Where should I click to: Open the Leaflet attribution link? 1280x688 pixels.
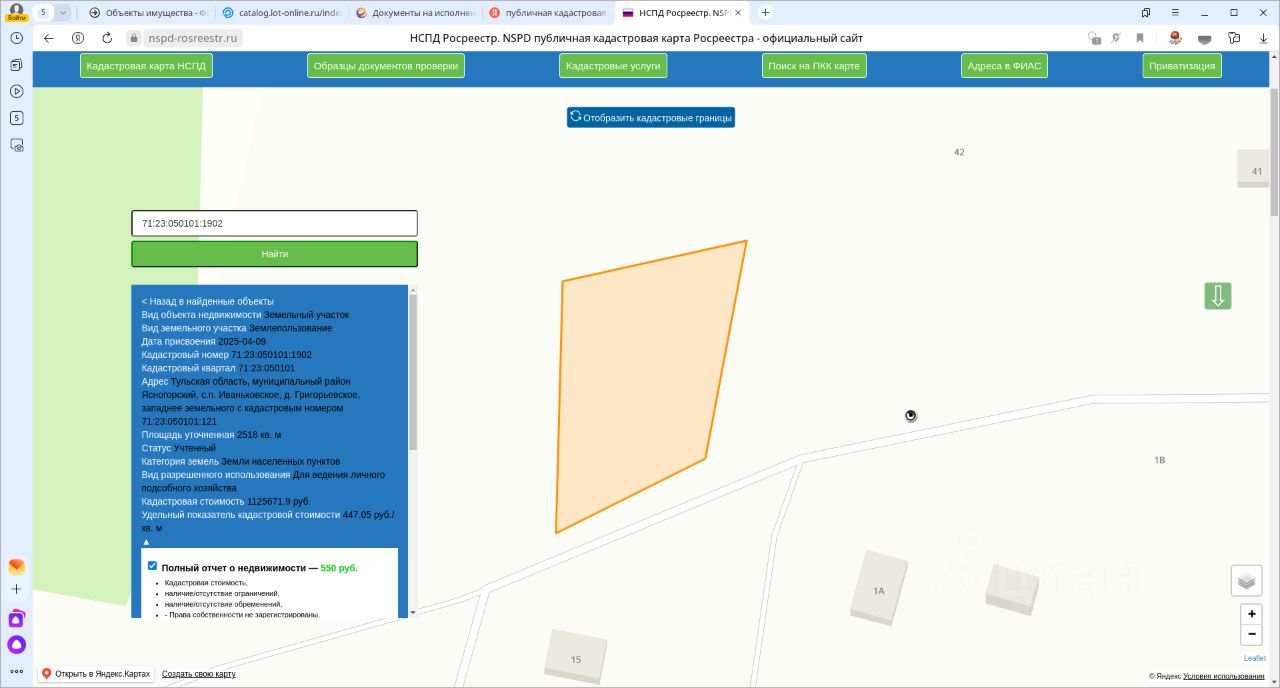pos(1254,658)
